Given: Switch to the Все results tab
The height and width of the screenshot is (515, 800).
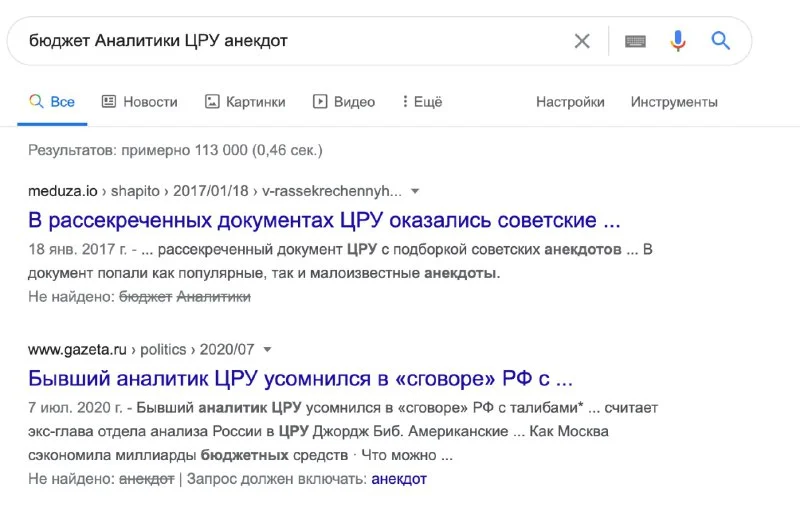Looking at the screenshot, I should pos(52,102).
